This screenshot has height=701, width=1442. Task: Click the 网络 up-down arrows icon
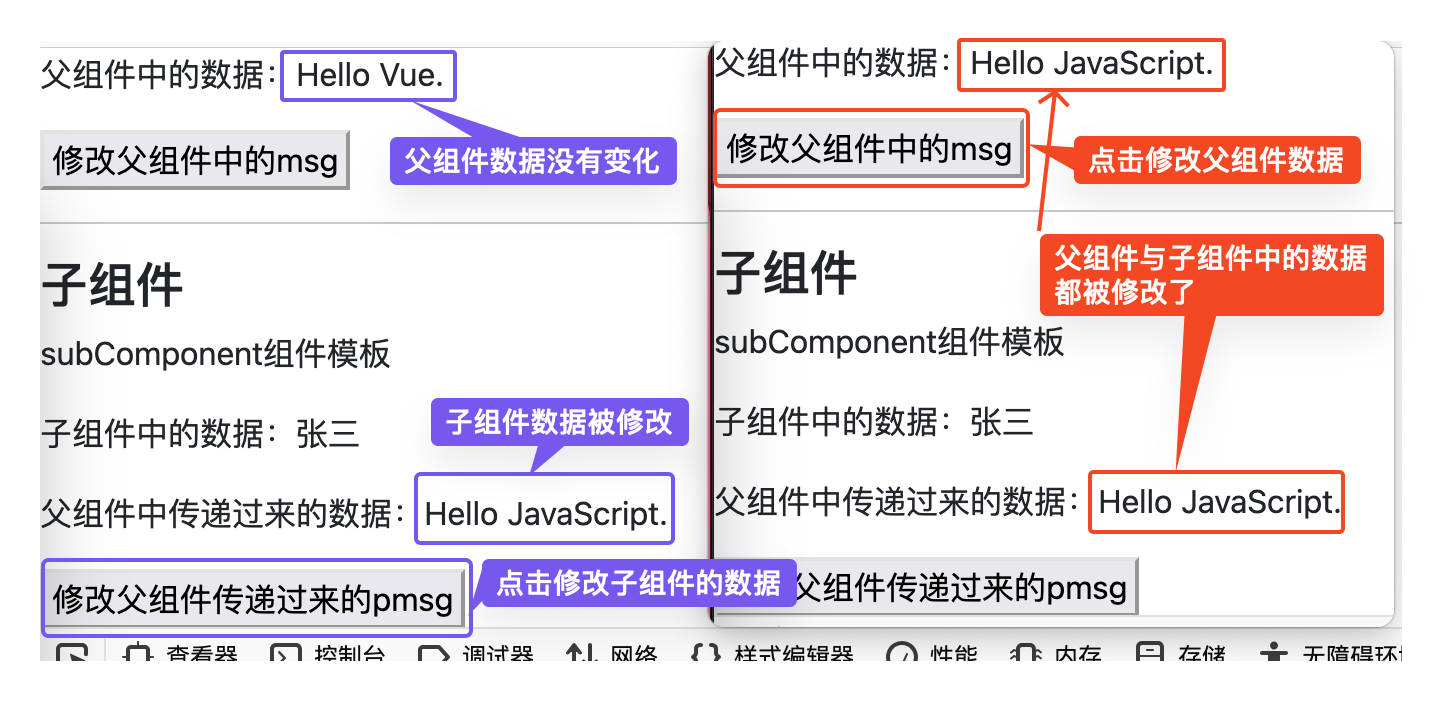tap(582, 655)
